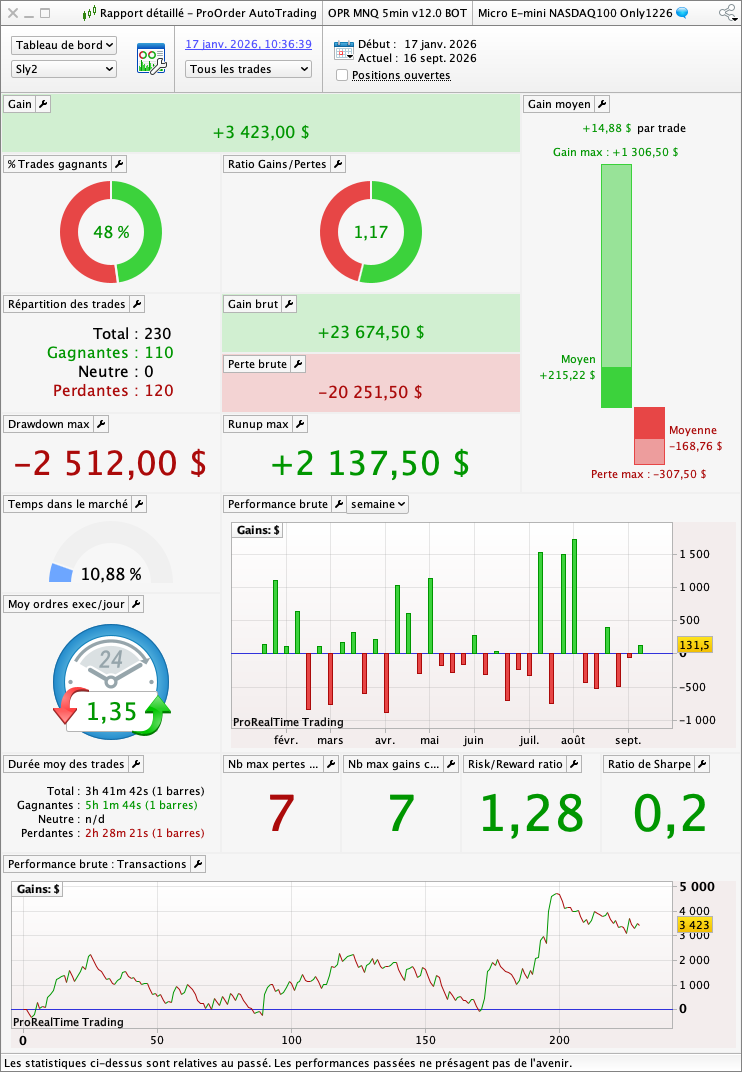
Task: Click the Risk/Reward ratio wrench icon
Action: [574, 764]
